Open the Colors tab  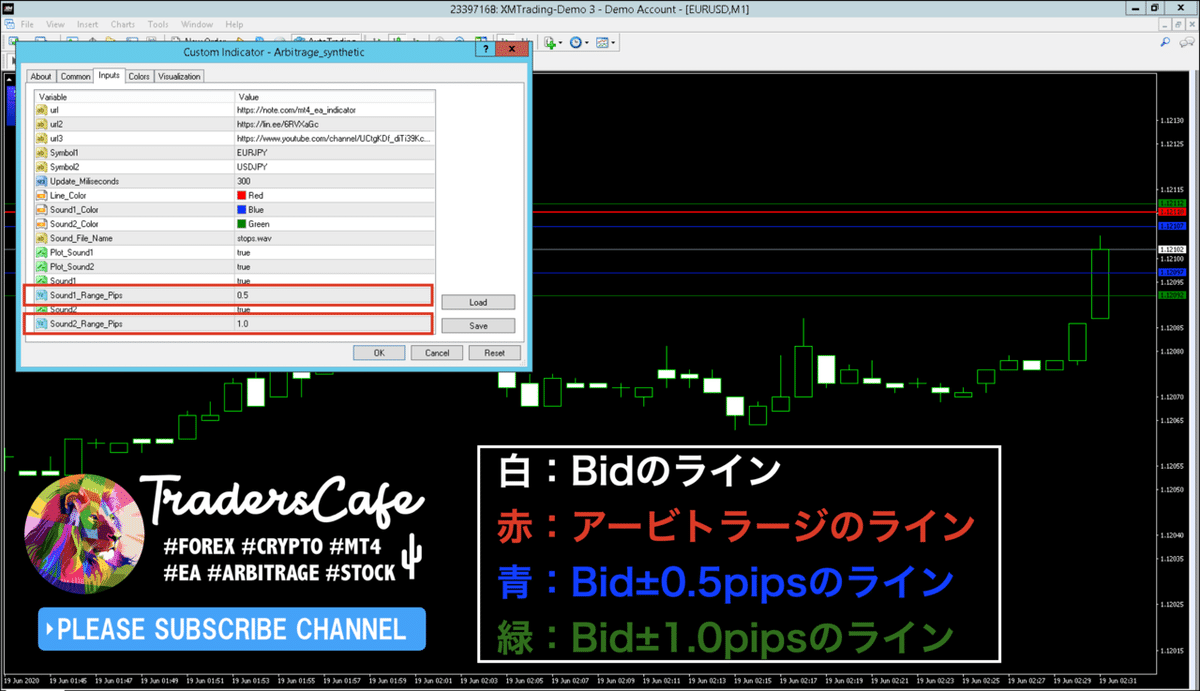click(x=139, y=76)
